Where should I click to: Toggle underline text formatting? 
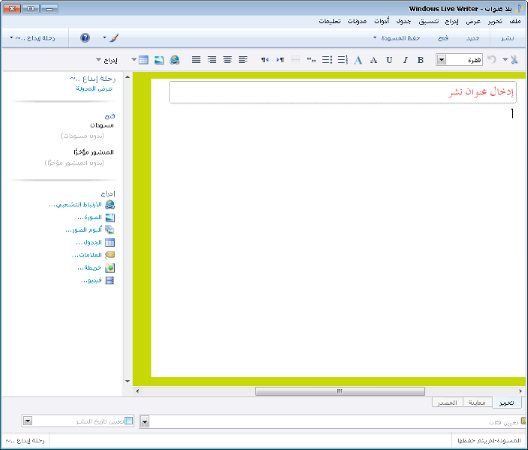pos(389,60)
